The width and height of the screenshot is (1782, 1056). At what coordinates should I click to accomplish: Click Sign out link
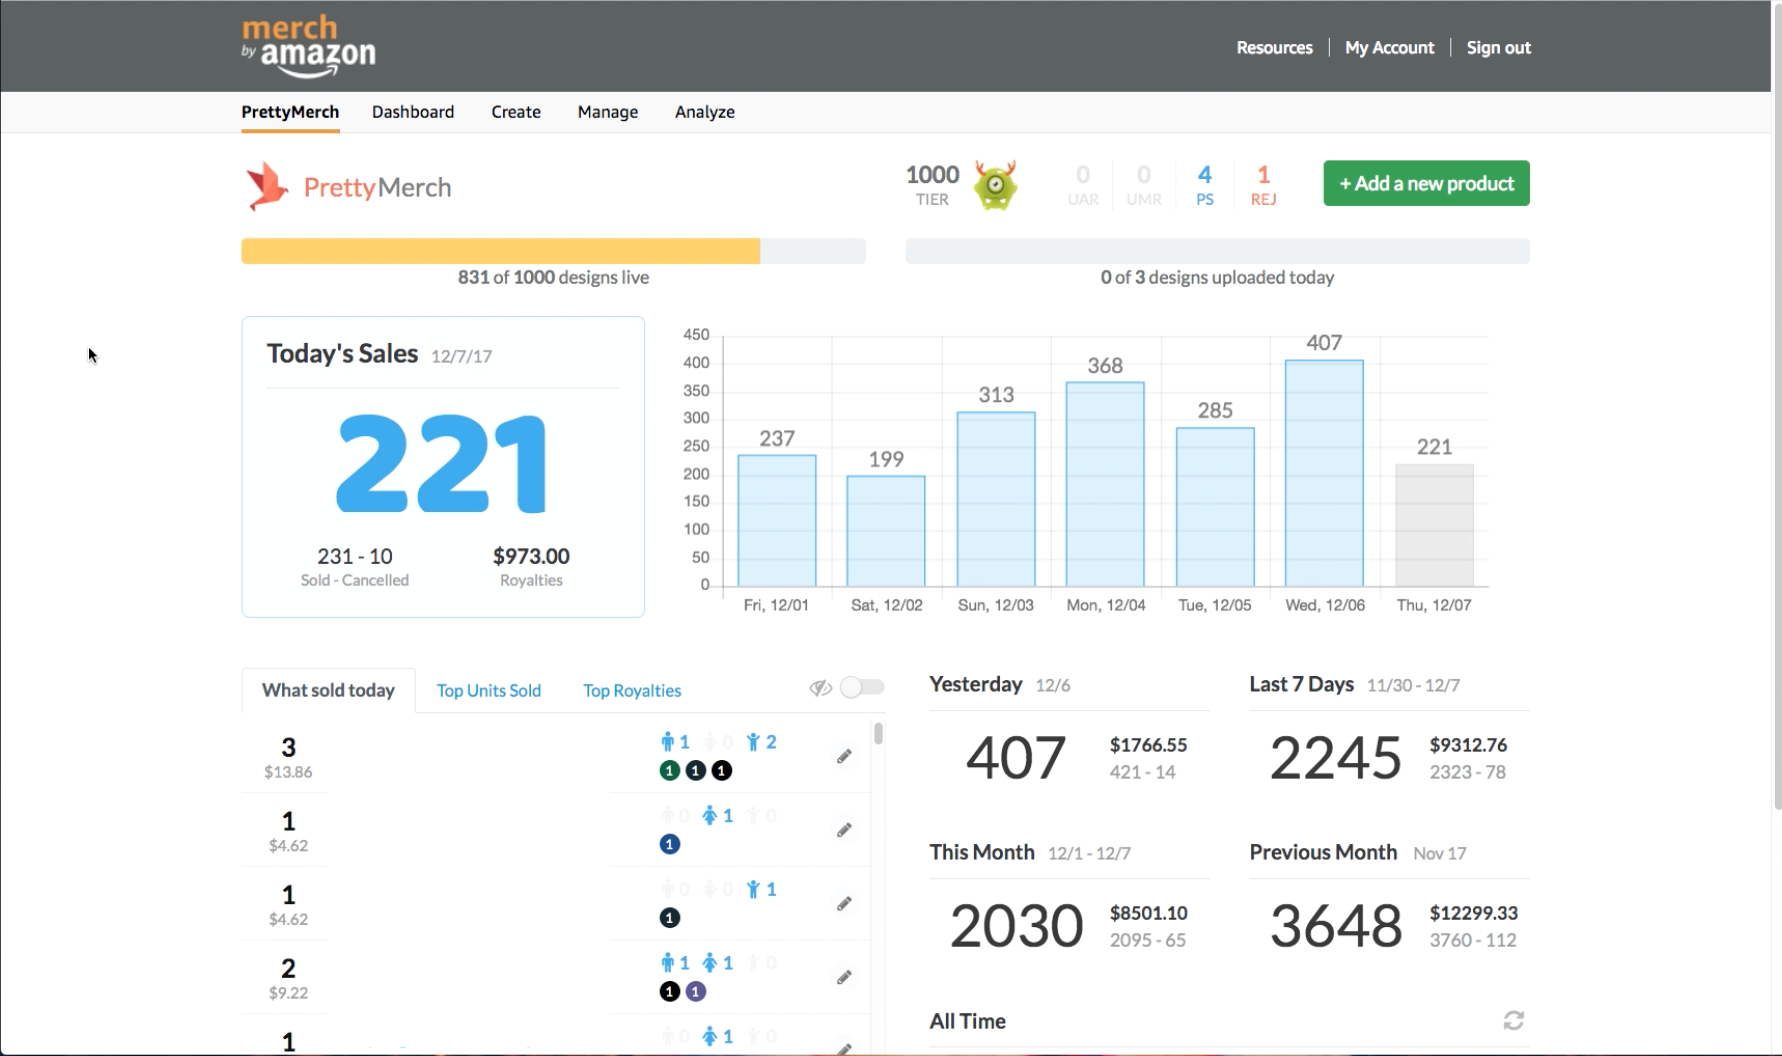click(1498, 47)
